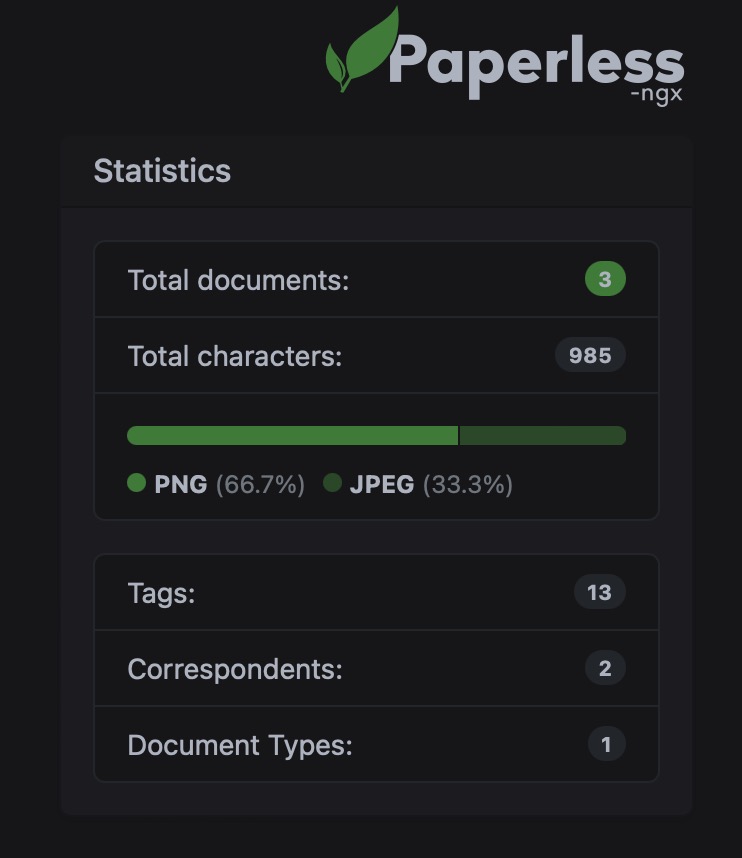
Task: Select the Total documents row
Action: pyautogui.click(x=375, y=280)
